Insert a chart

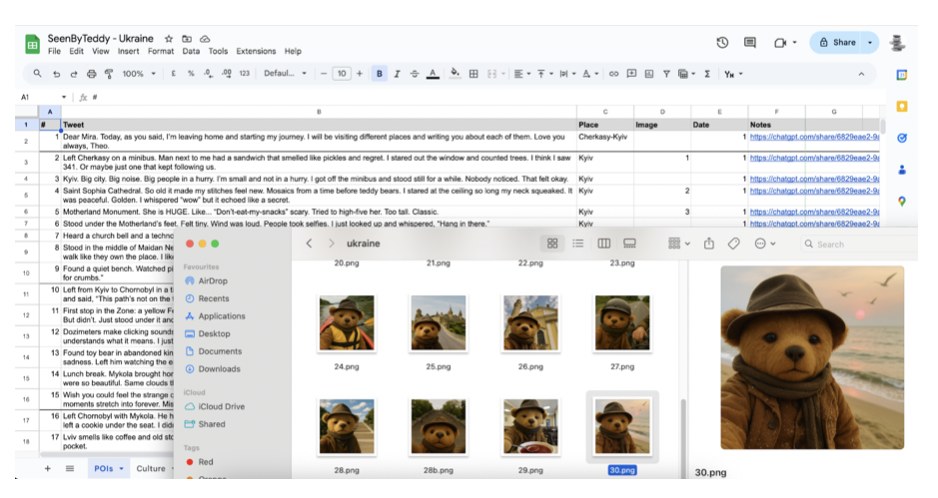pos(648,74)
